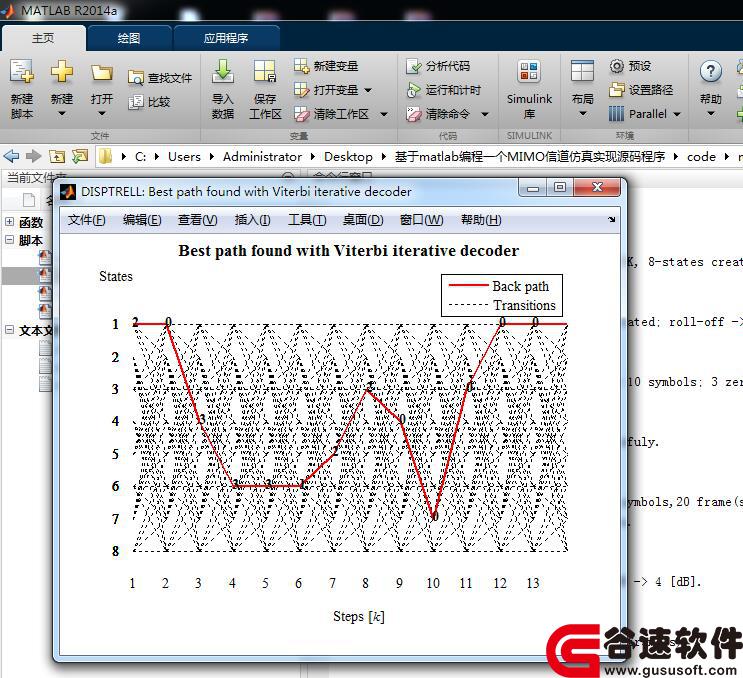The width and height of the screenshot is (743, 678).
Task: Open 插入(I) menu in figure window
Action: point(253,220)
